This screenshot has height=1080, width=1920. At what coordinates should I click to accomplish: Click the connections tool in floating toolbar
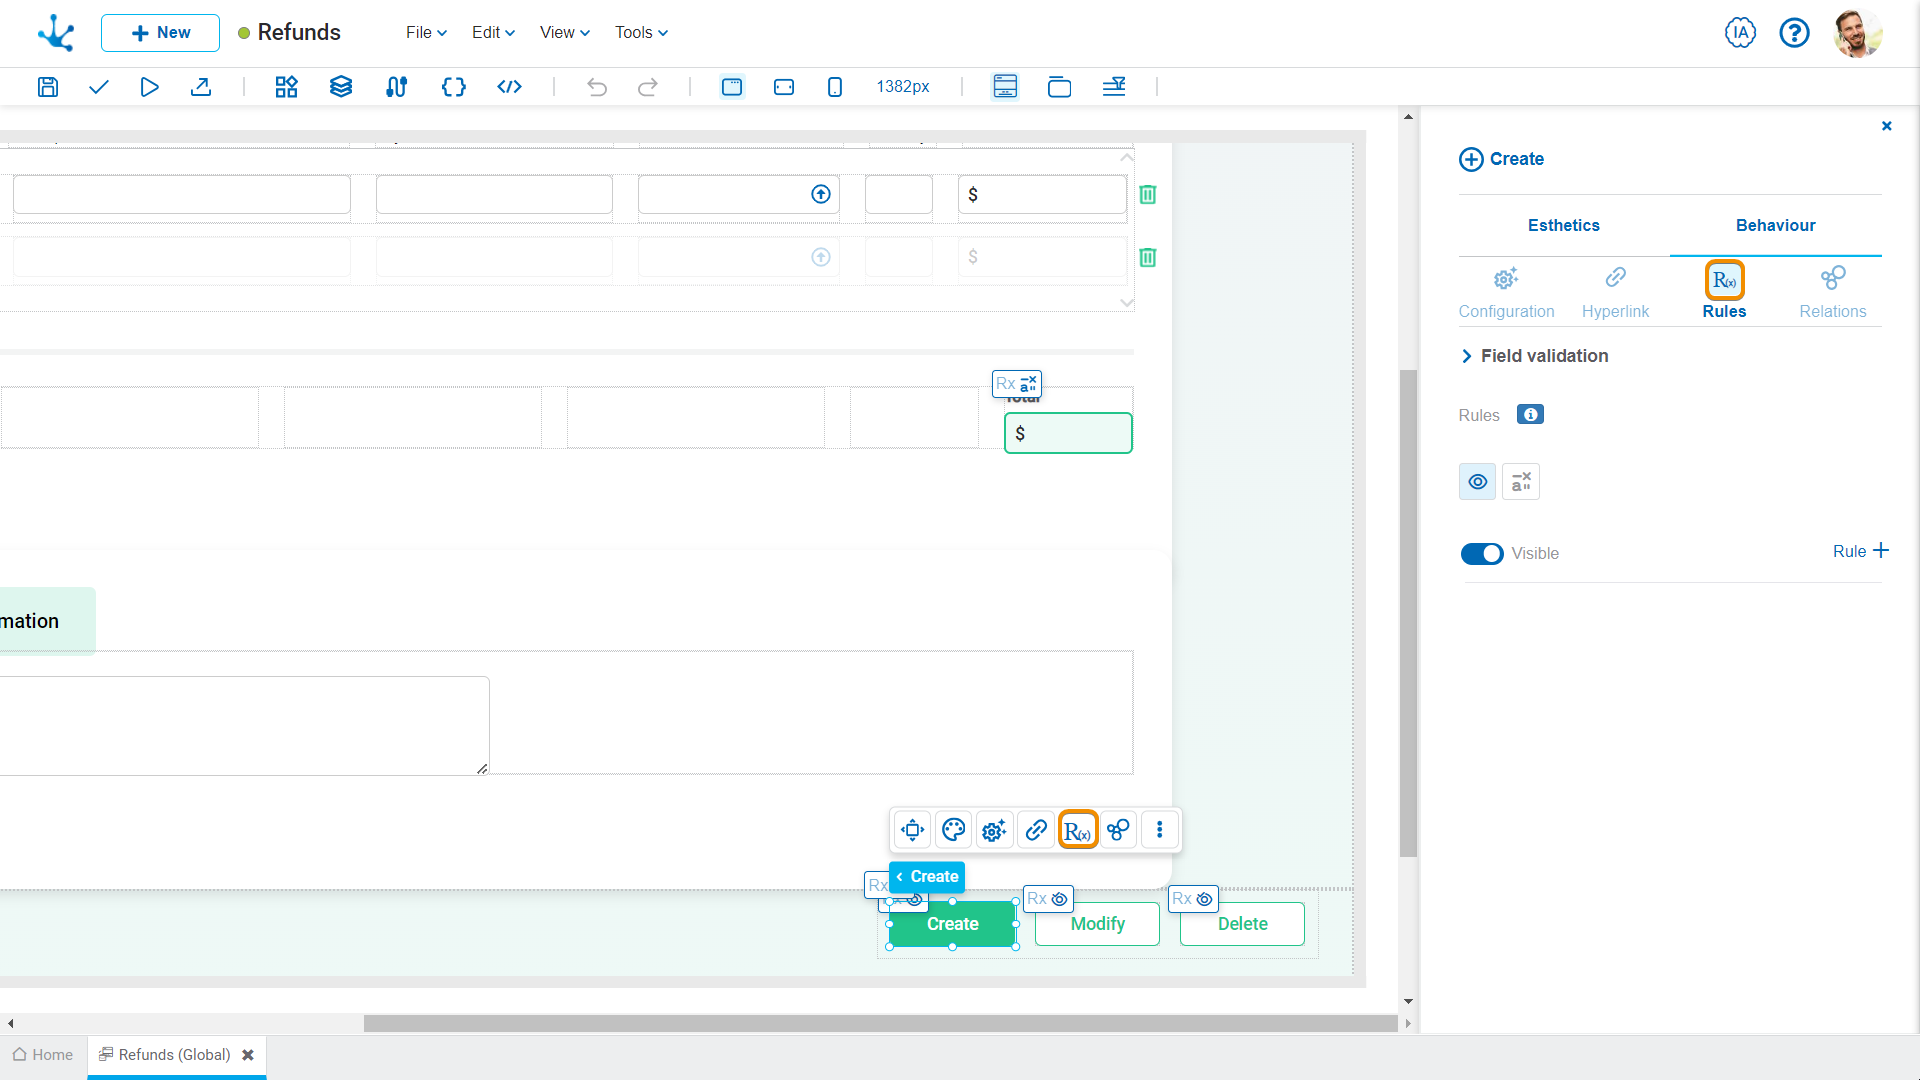pos(1118,829)
